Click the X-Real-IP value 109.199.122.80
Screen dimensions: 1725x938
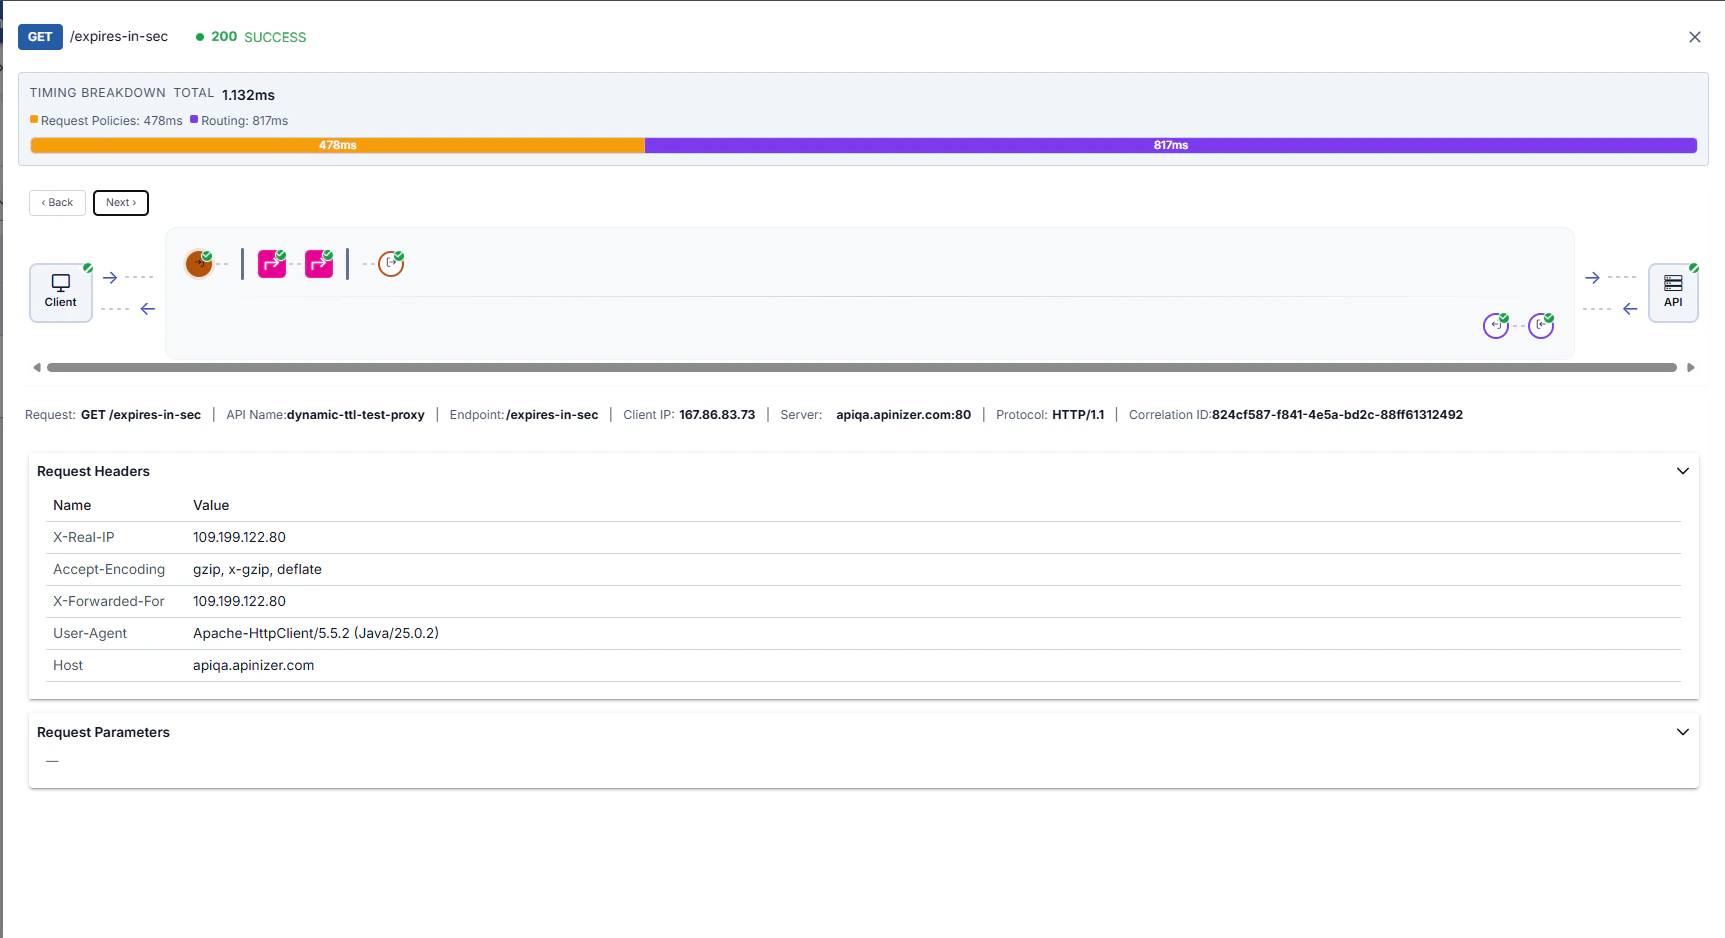coord(239,537)
